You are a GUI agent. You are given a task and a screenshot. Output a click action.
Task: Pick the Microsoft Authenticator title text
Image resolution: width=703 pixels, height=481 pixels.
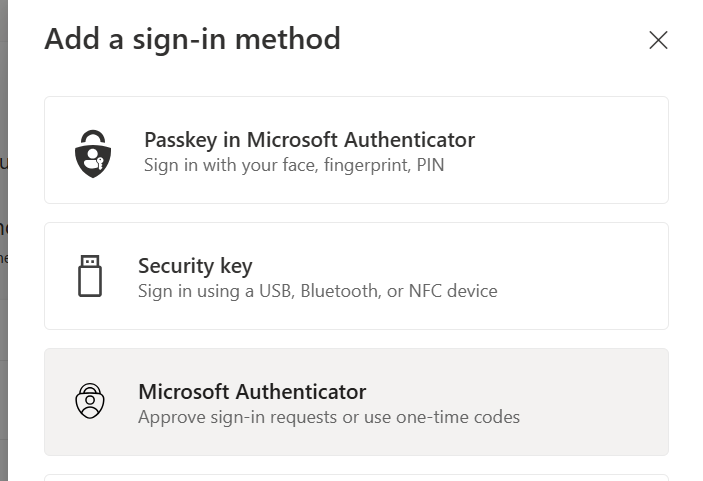pos(252,391)
